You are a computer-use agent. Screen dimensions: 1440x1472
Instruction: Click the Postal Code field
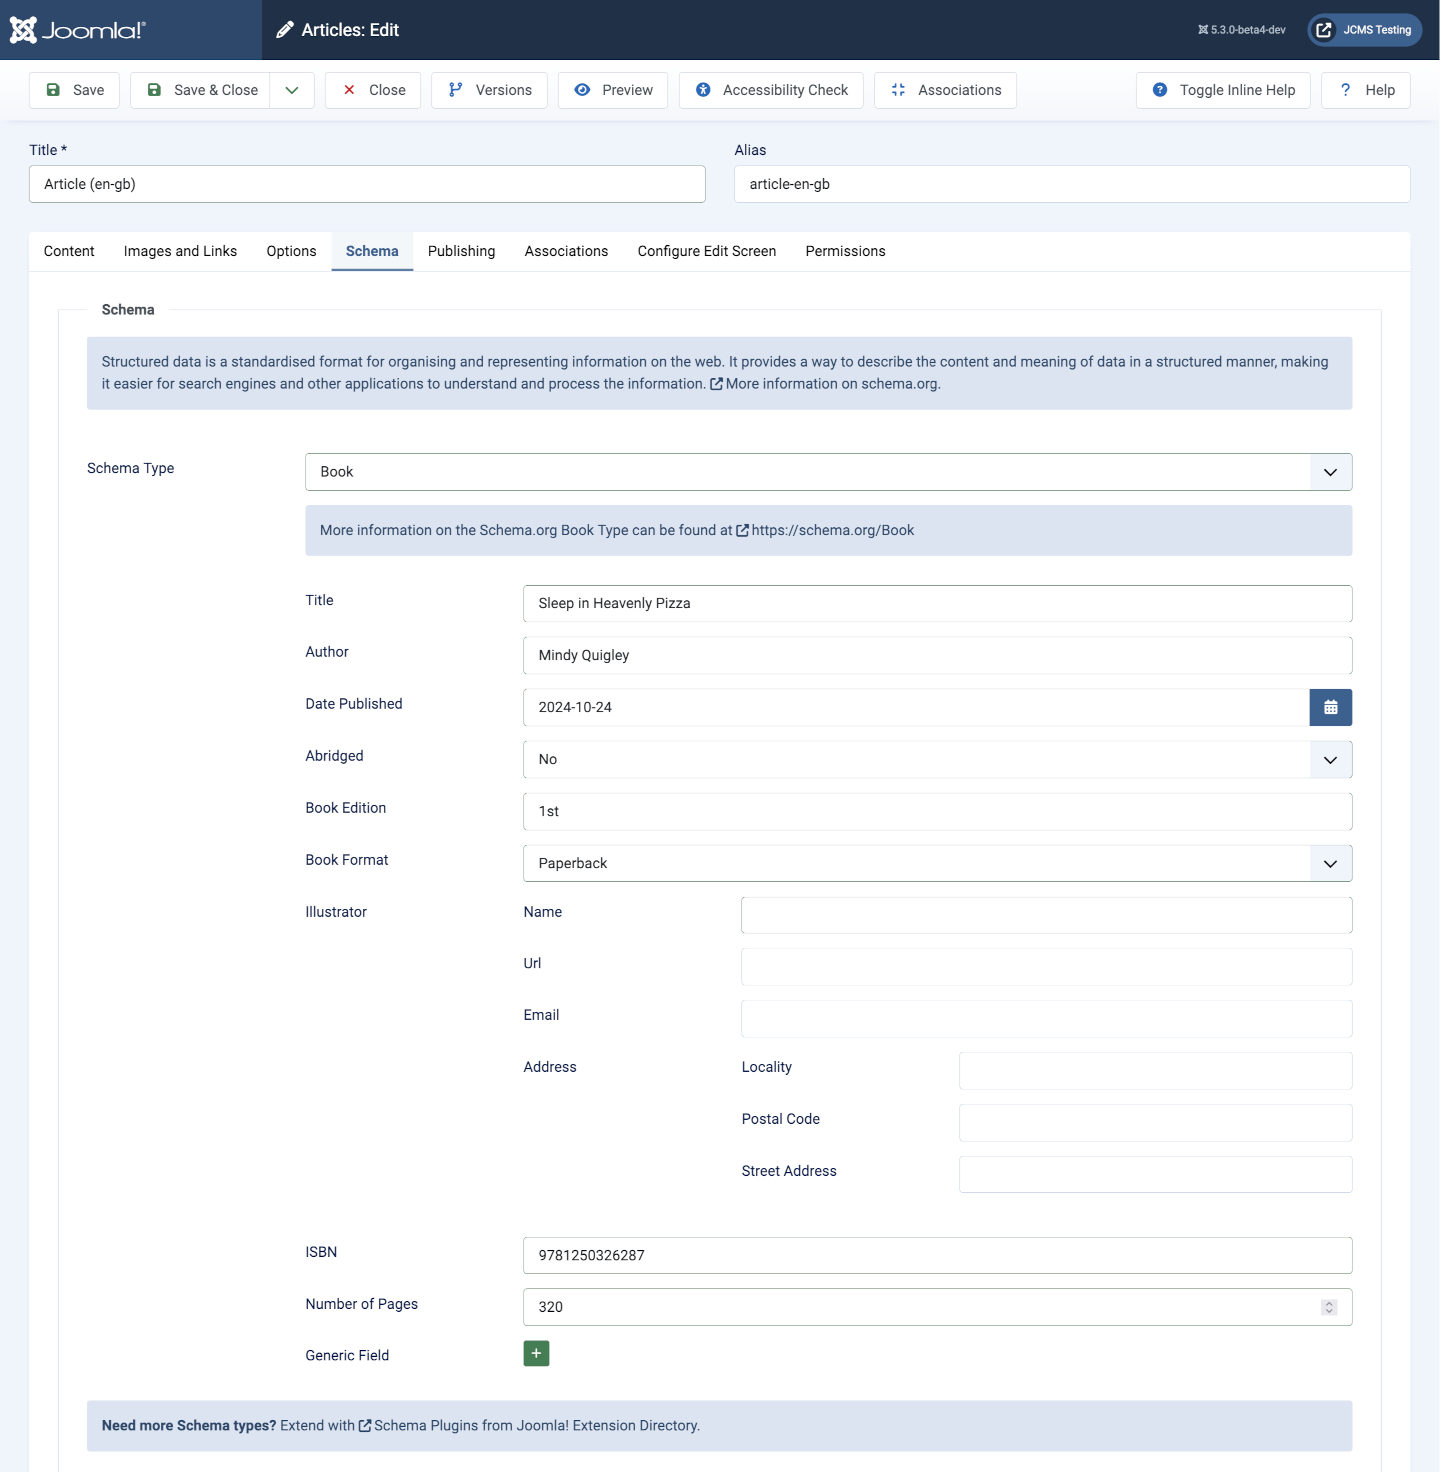(1155, 1123)
